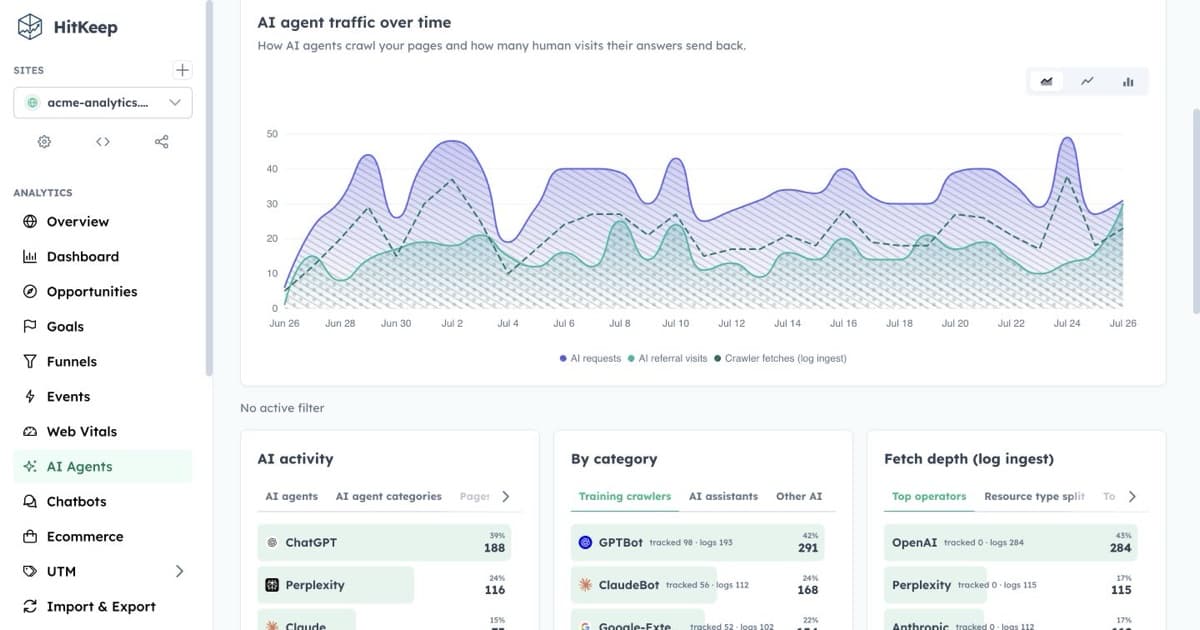Open site settings gear icon
The width and height of the screenshot is (1200, 630).
coord(44,142)
